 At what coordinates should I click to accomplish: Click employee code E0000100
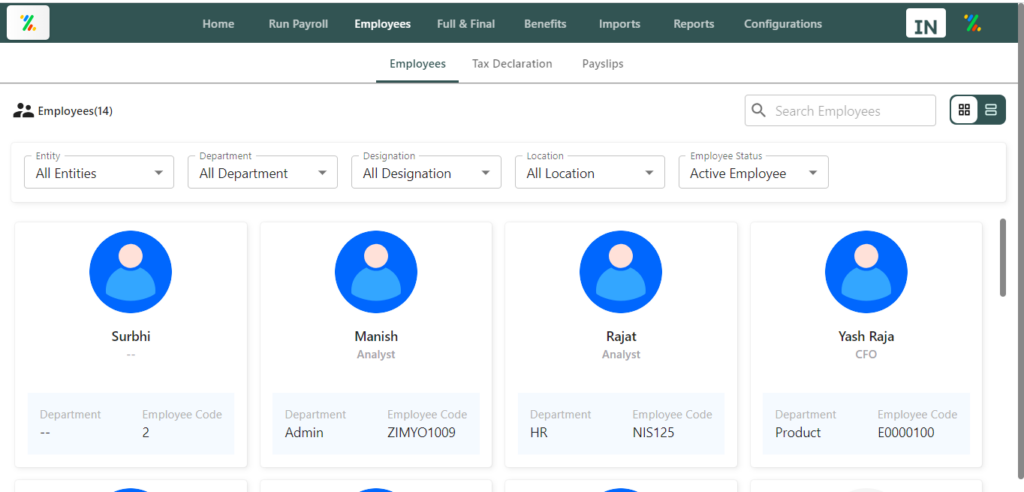[906, 432]
